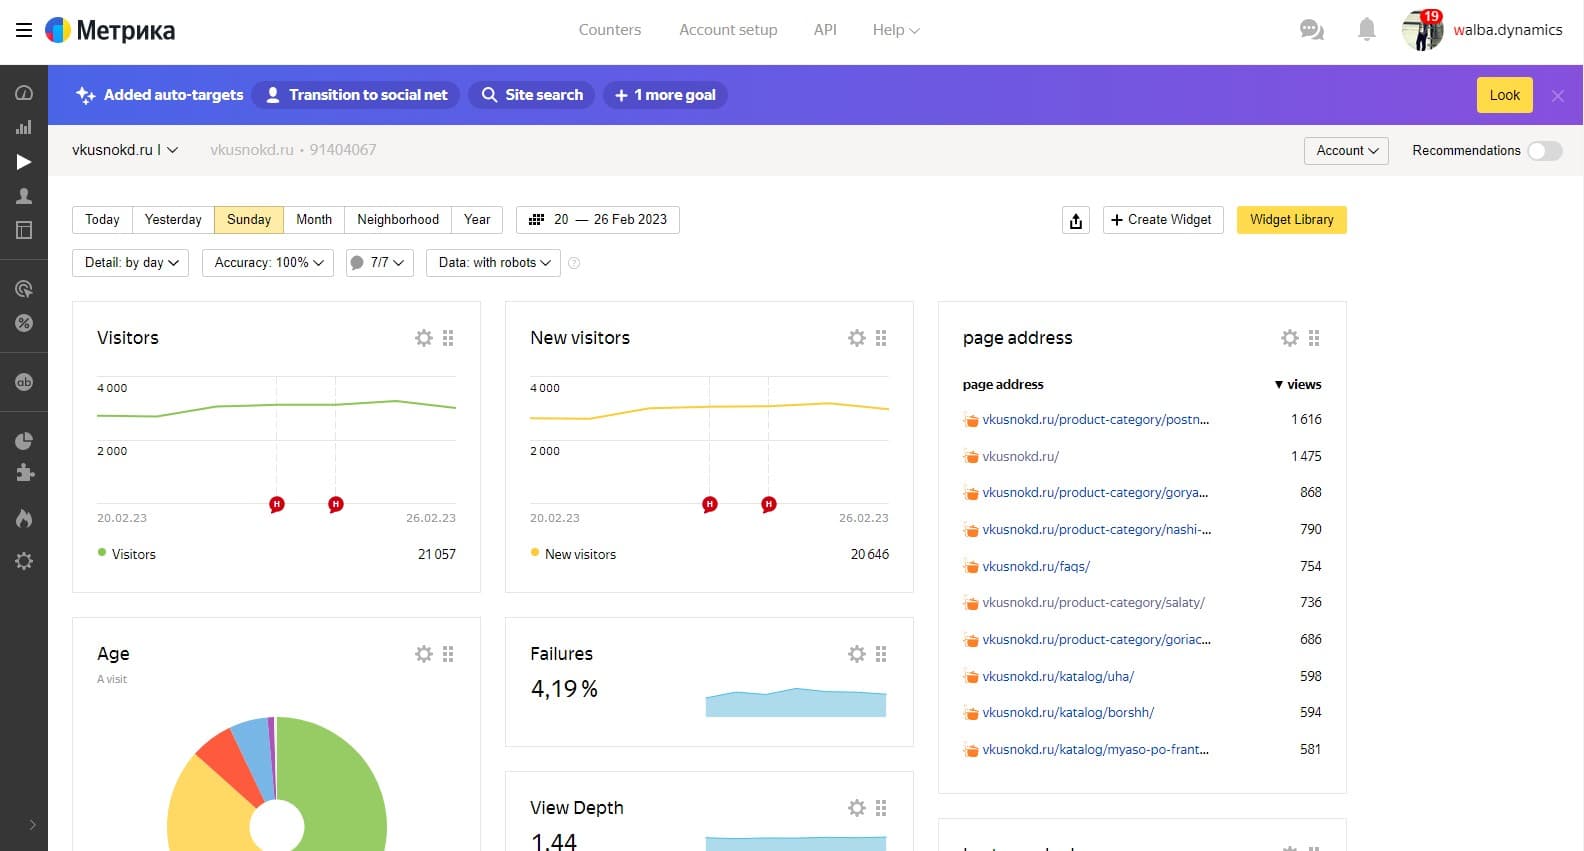Viewport: 1584px width, 851px height.
Task: Open the chat messages icon
Action: [x=1311, y=30]
